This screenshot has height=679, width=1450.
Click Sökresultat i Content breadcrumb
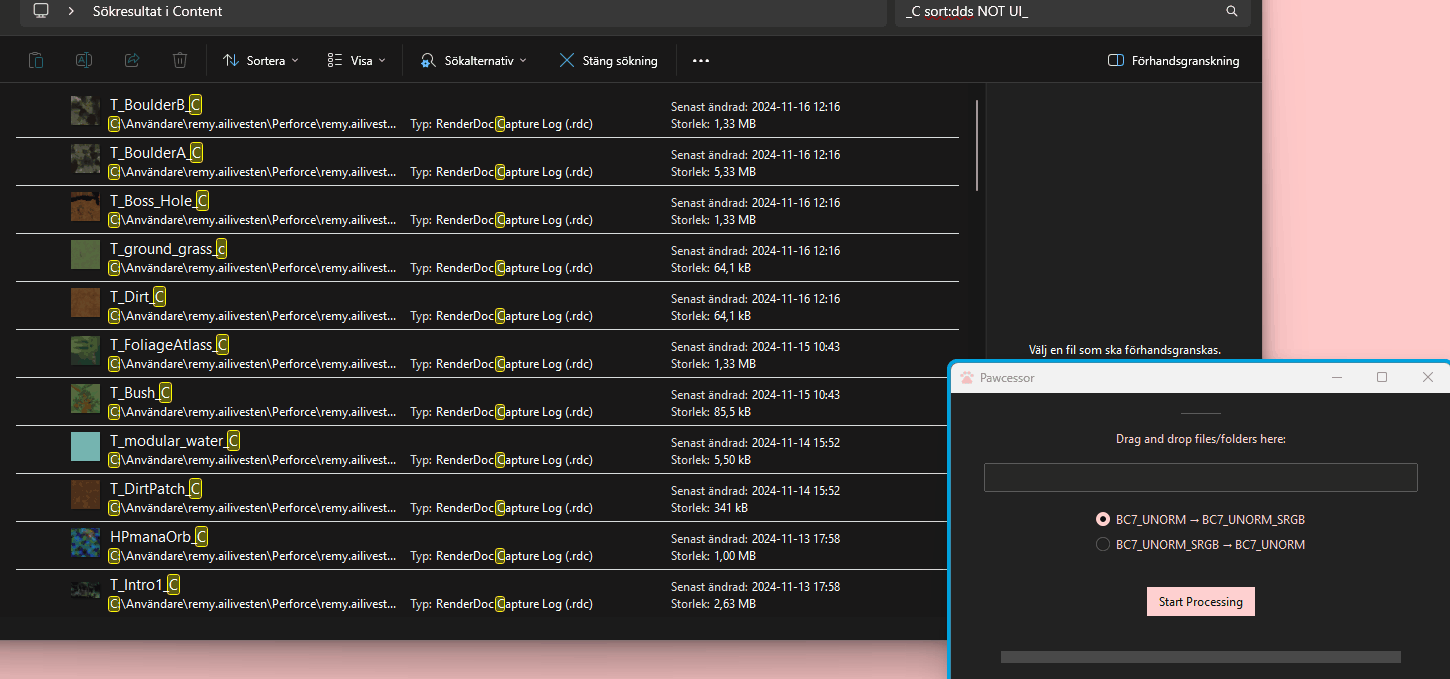pyautogui.click(x=157, y=11)
